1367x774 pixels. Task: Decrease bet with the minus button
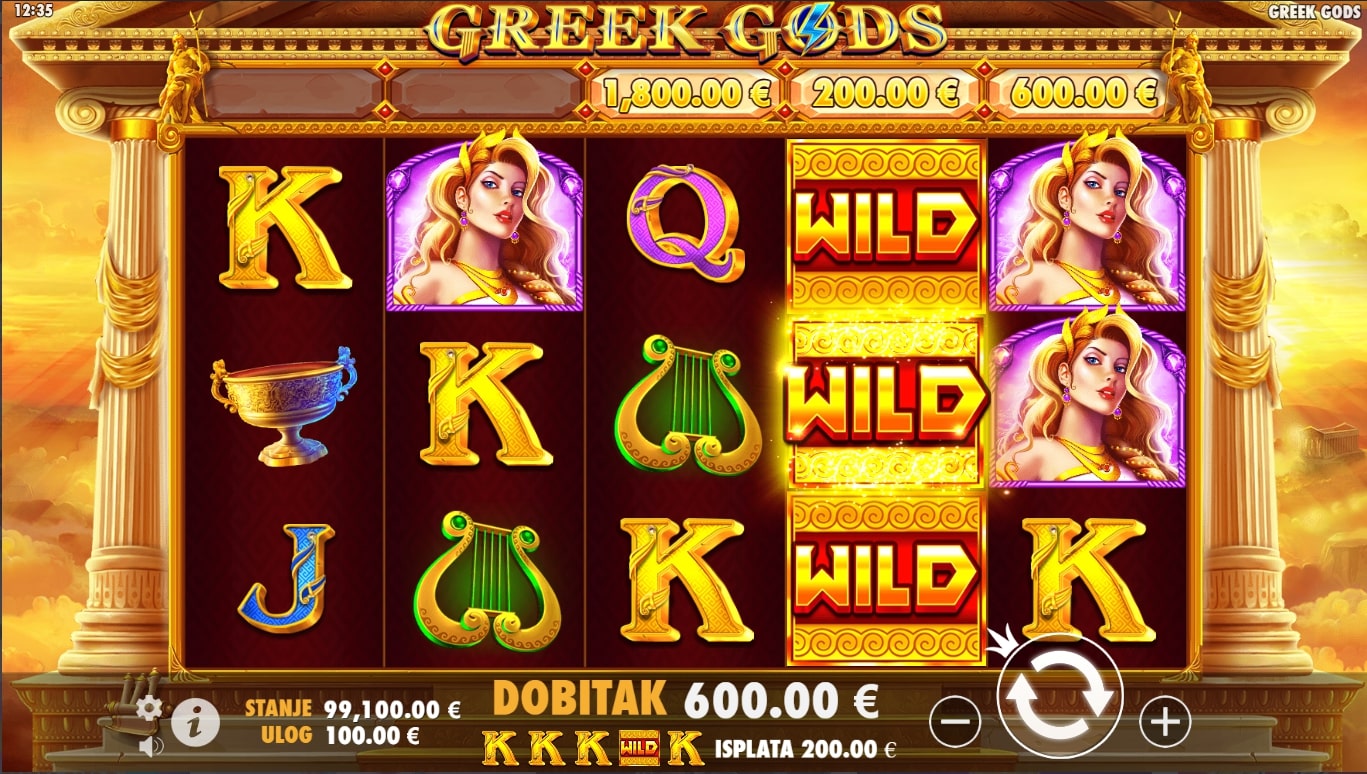click(956, 720)
